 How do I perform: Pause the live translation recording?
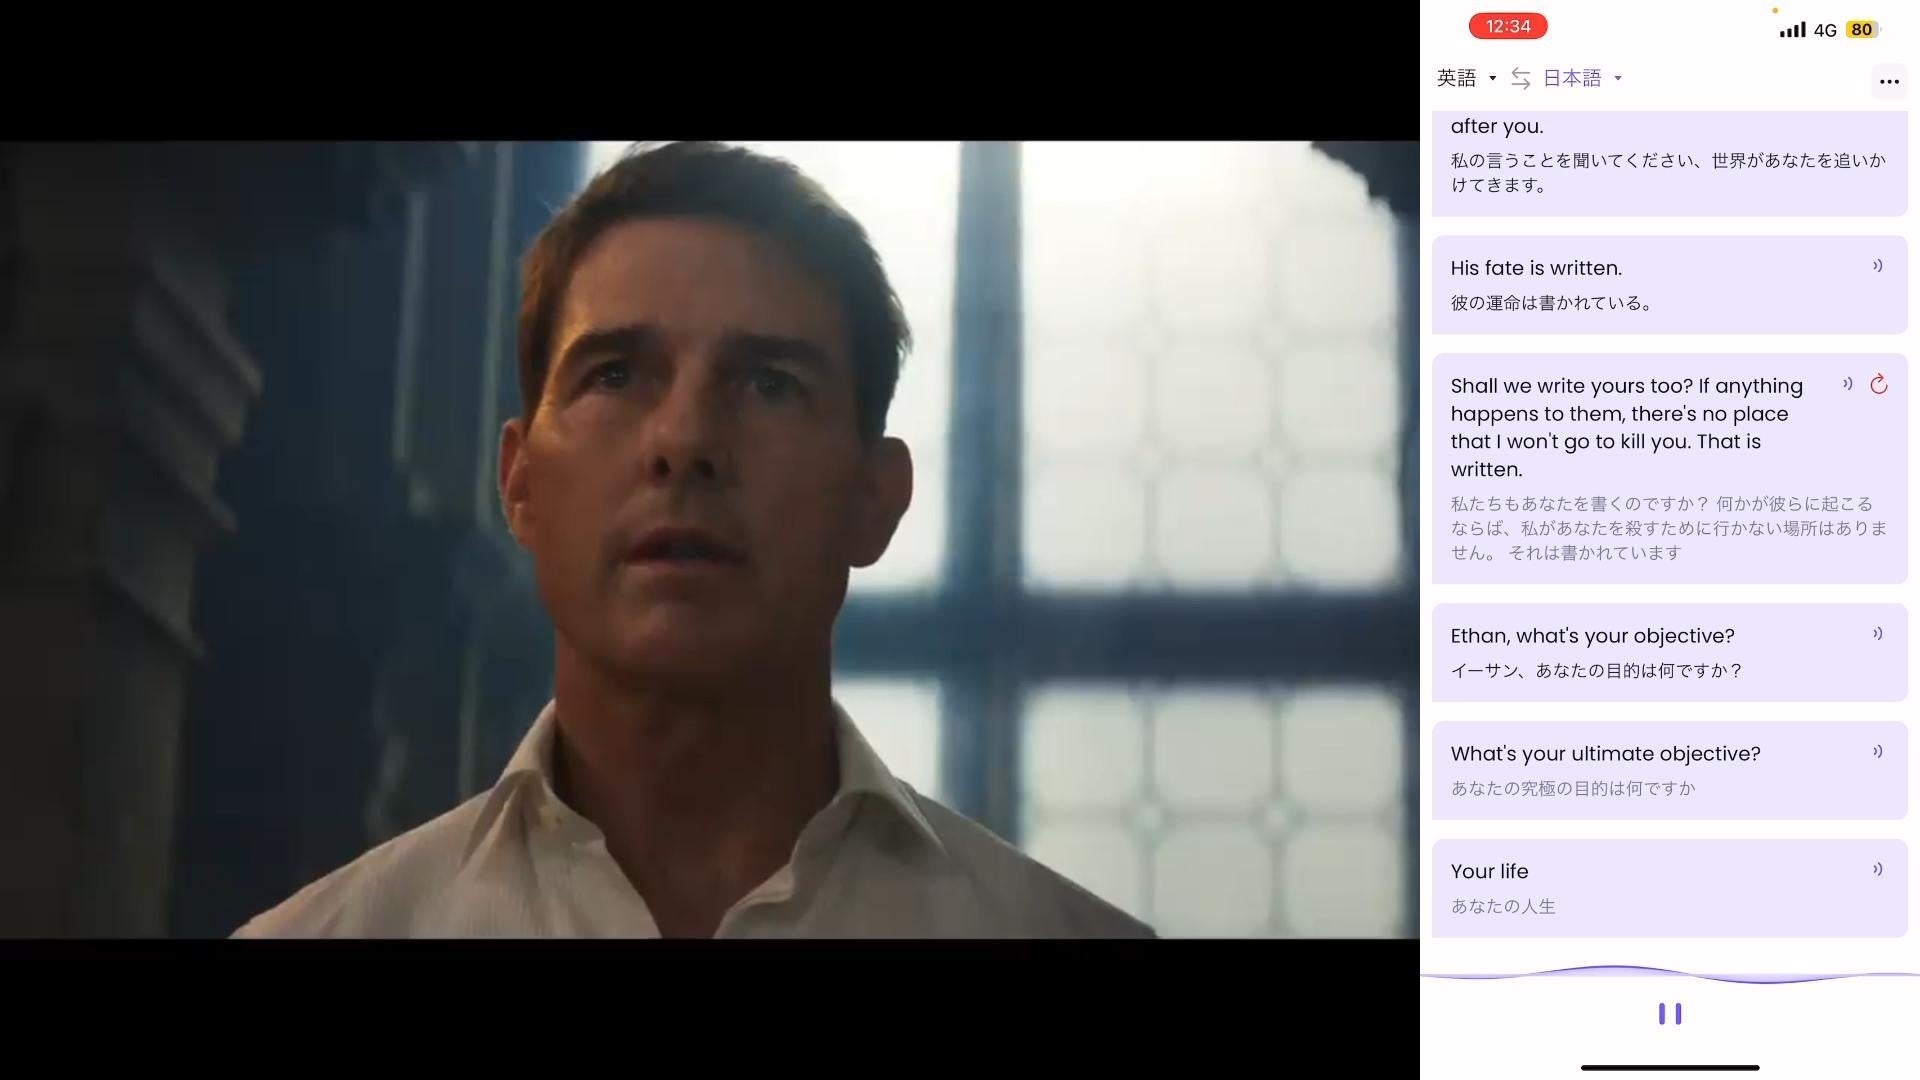tap(1669, 1014)
